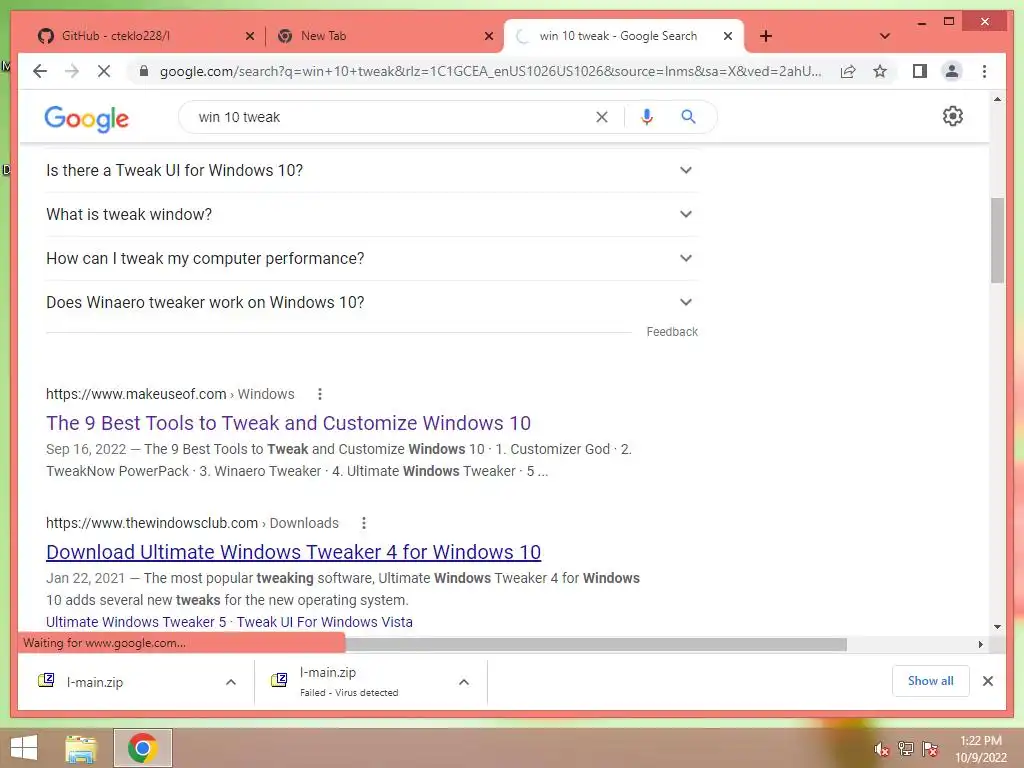Open Chrome three-dot menu

[985, 71]
